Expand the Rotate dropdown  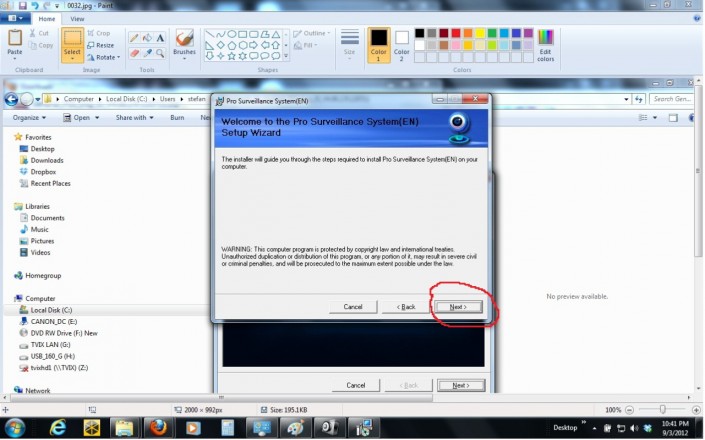click(x=103, y=57)
